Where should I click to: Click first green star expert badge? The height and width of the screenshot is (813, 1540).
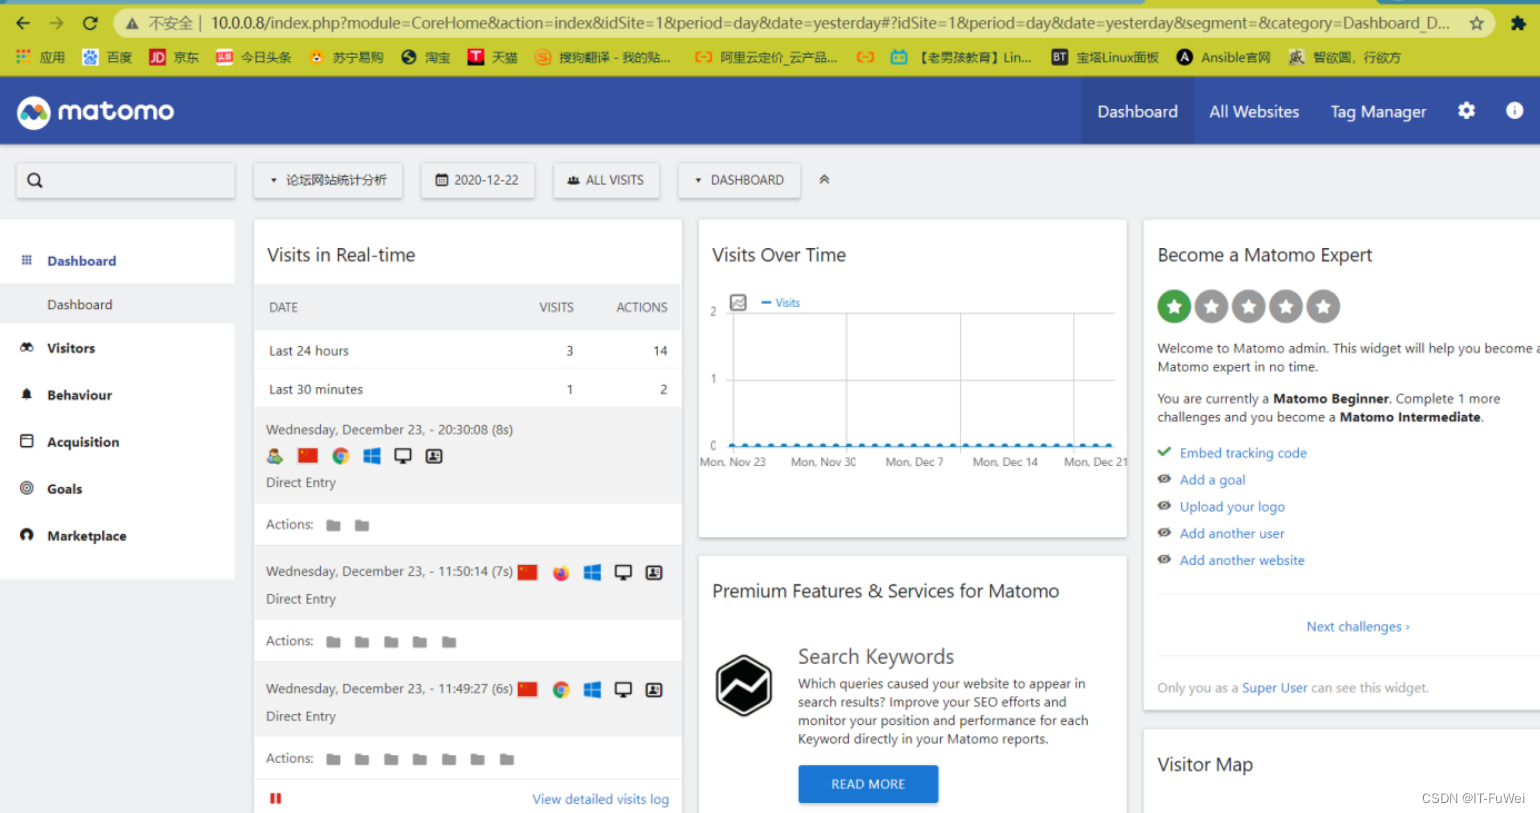tap(1174, 307)
